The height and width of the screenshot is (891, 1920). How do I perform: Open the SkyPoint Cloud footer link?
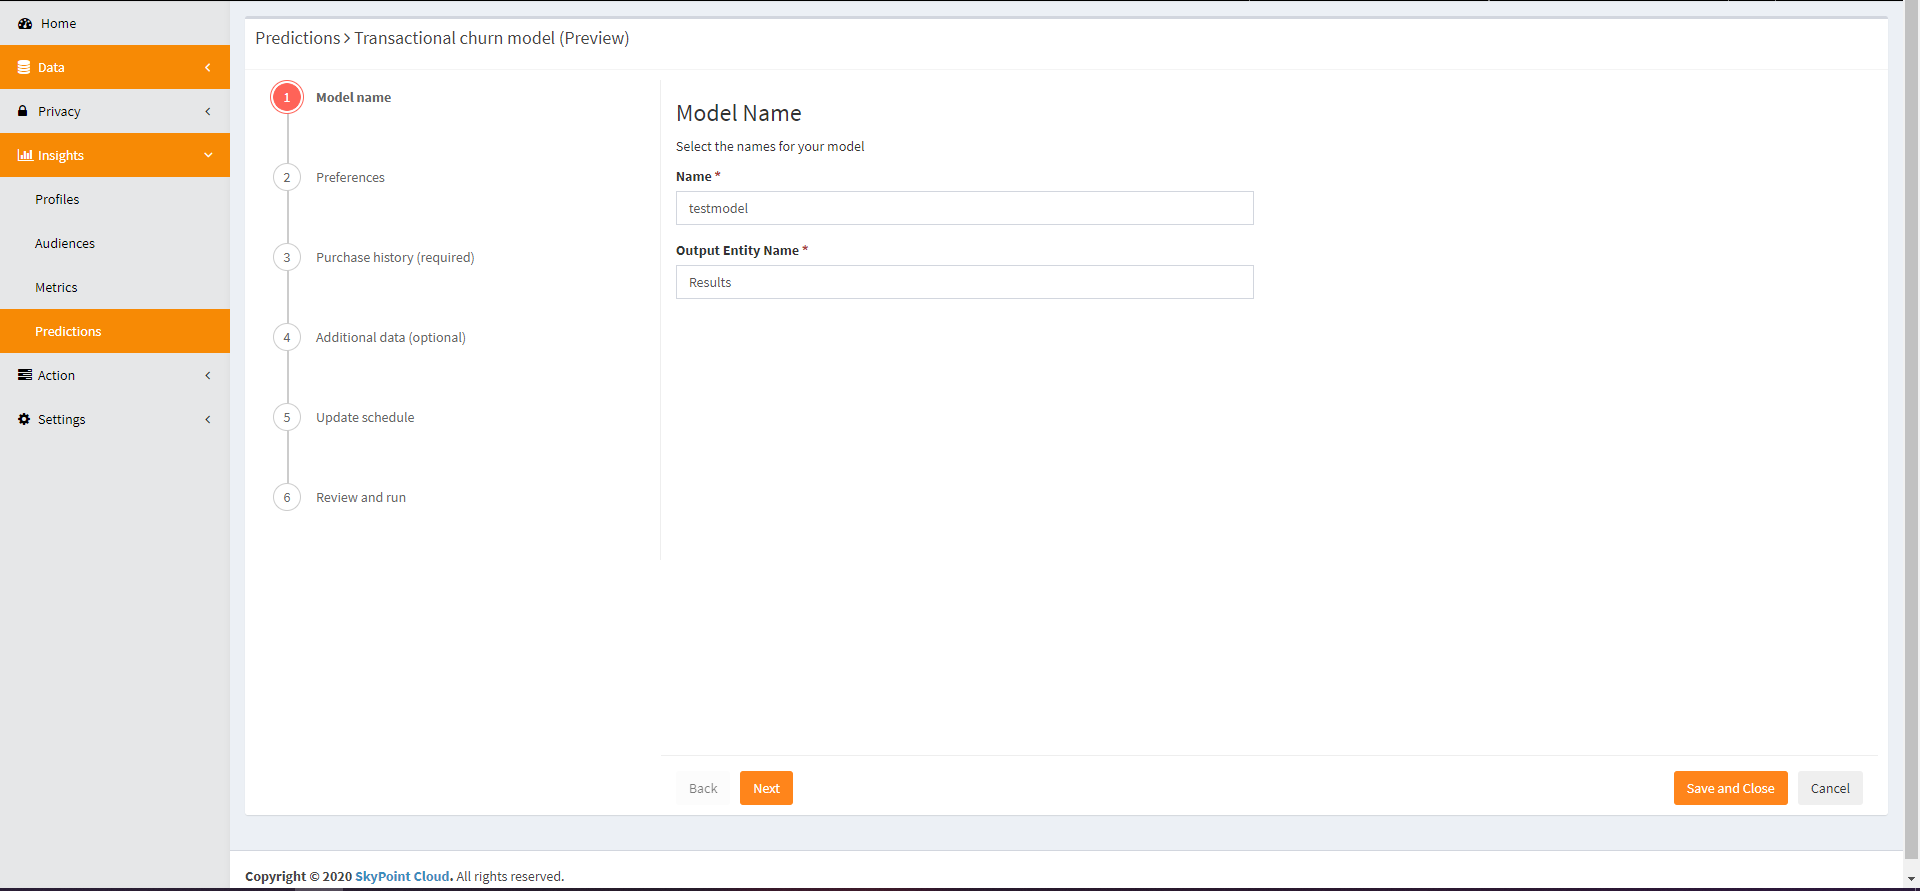click(x=402, y=876)
